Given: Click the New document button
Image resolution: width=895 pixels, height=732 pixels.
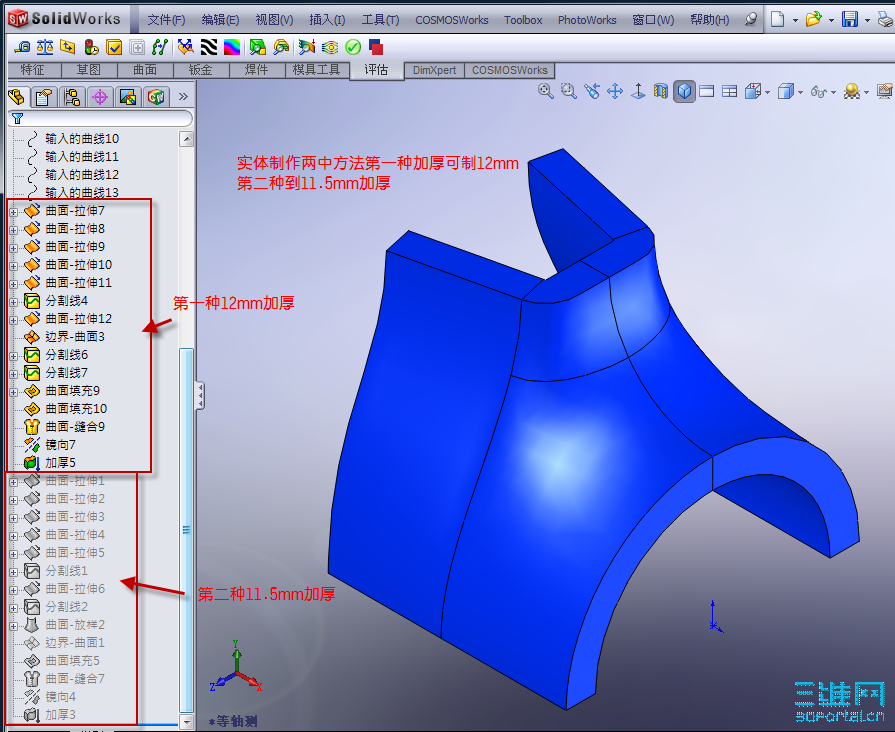Looking at the screenshot, I should 777,19.
